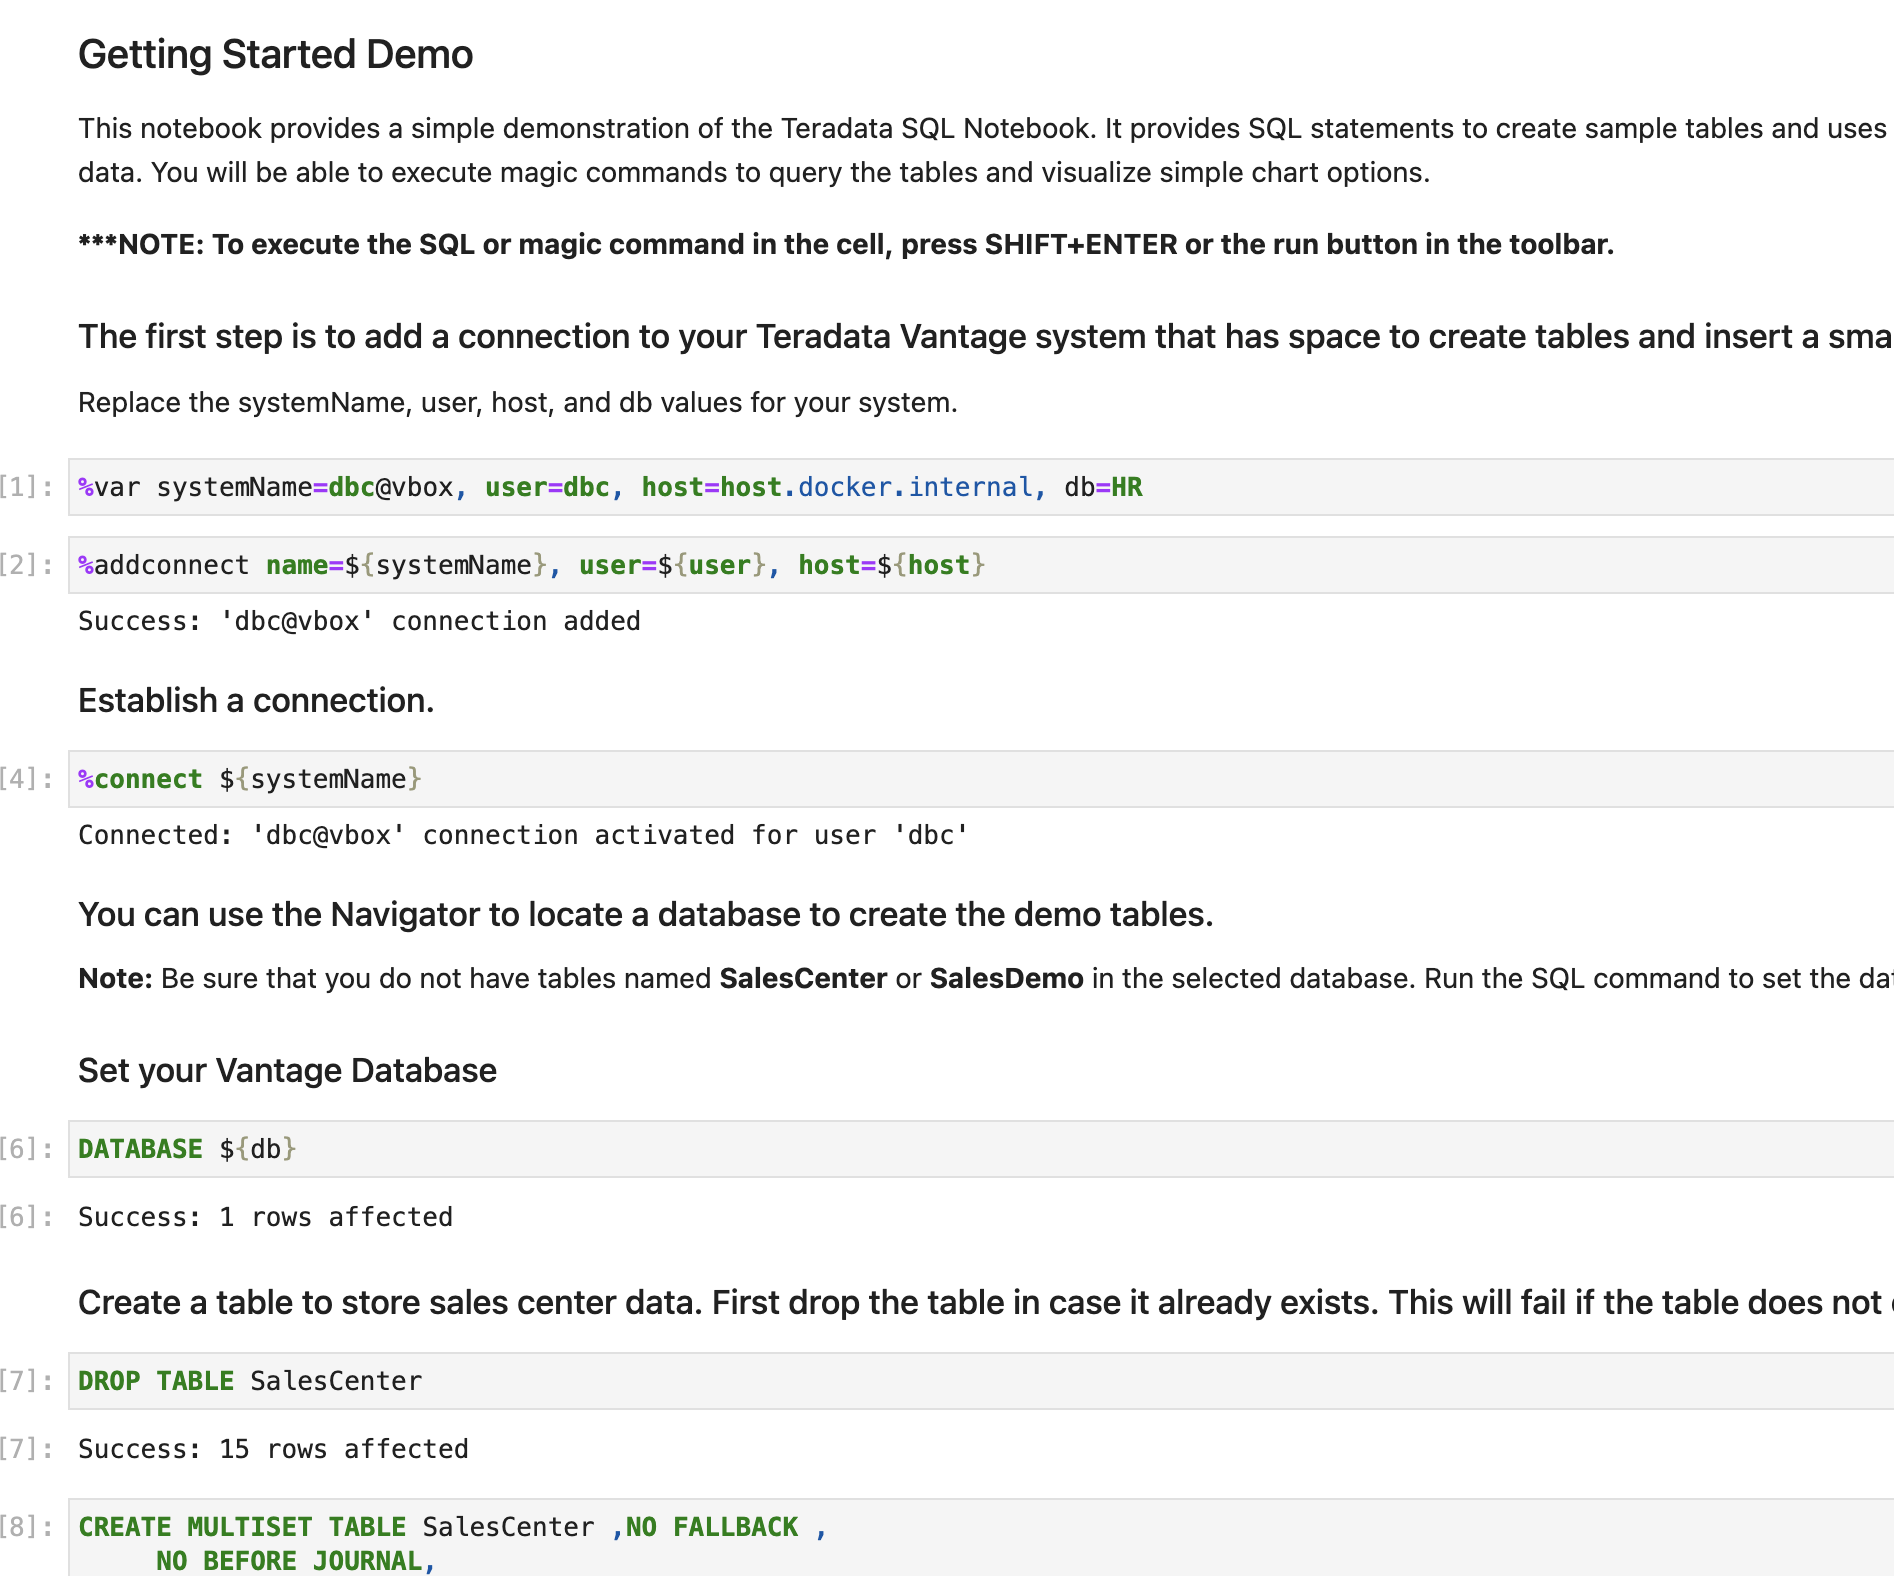Click the Navigator database heading text
The image size is (1894, 1576).
(645, 913)
